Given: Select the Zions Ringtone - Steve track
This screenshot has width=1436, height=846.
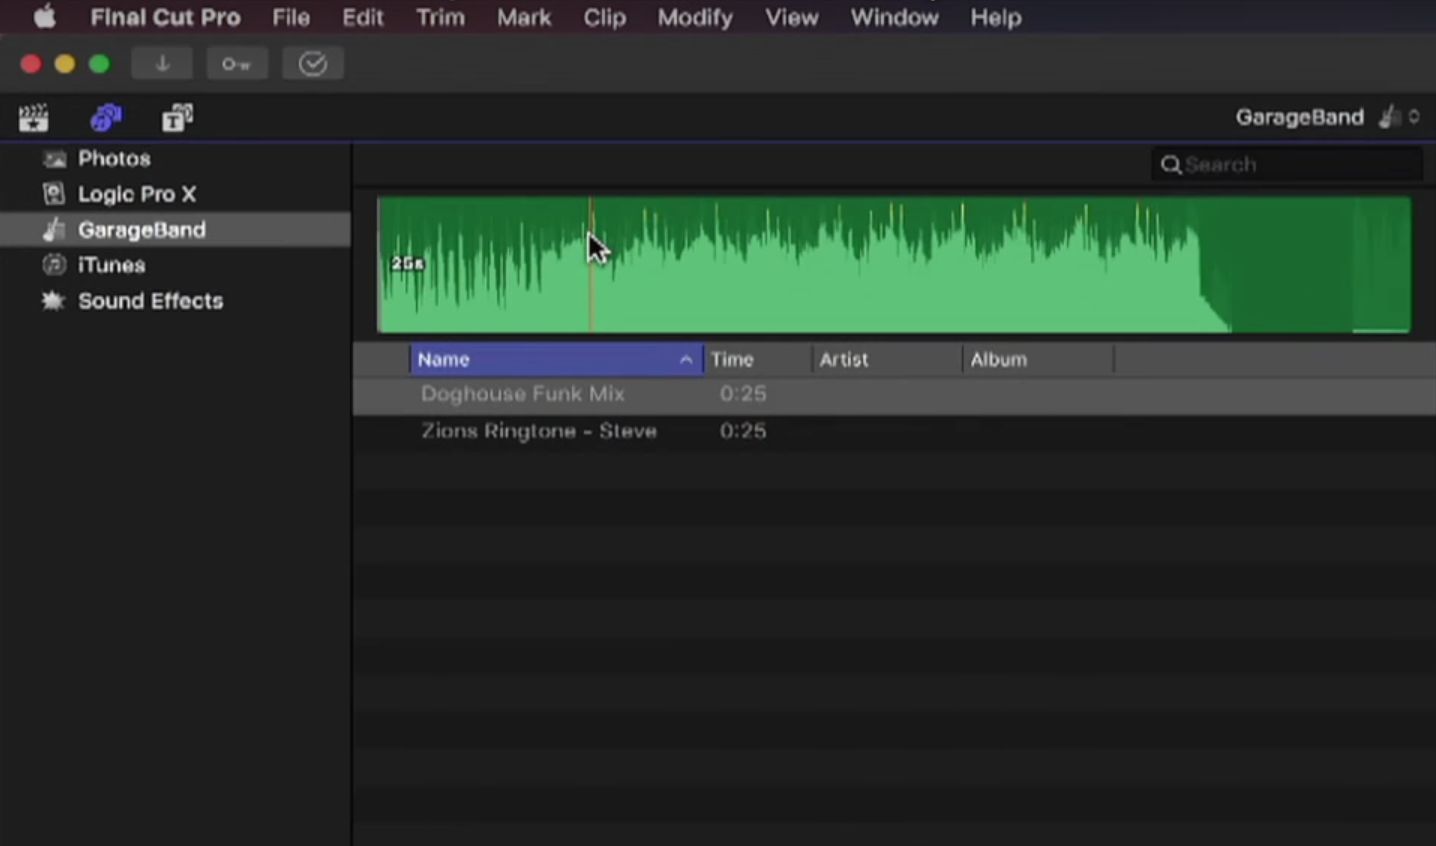Looking at the screenshot, I should (x=894, y=431).
